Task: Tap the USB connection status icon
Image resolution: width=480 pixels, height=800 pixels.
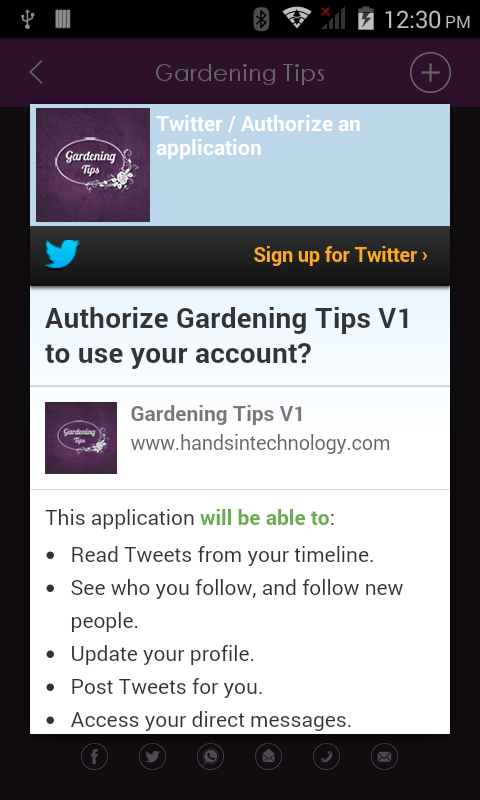Action: (x=28, y=19)
